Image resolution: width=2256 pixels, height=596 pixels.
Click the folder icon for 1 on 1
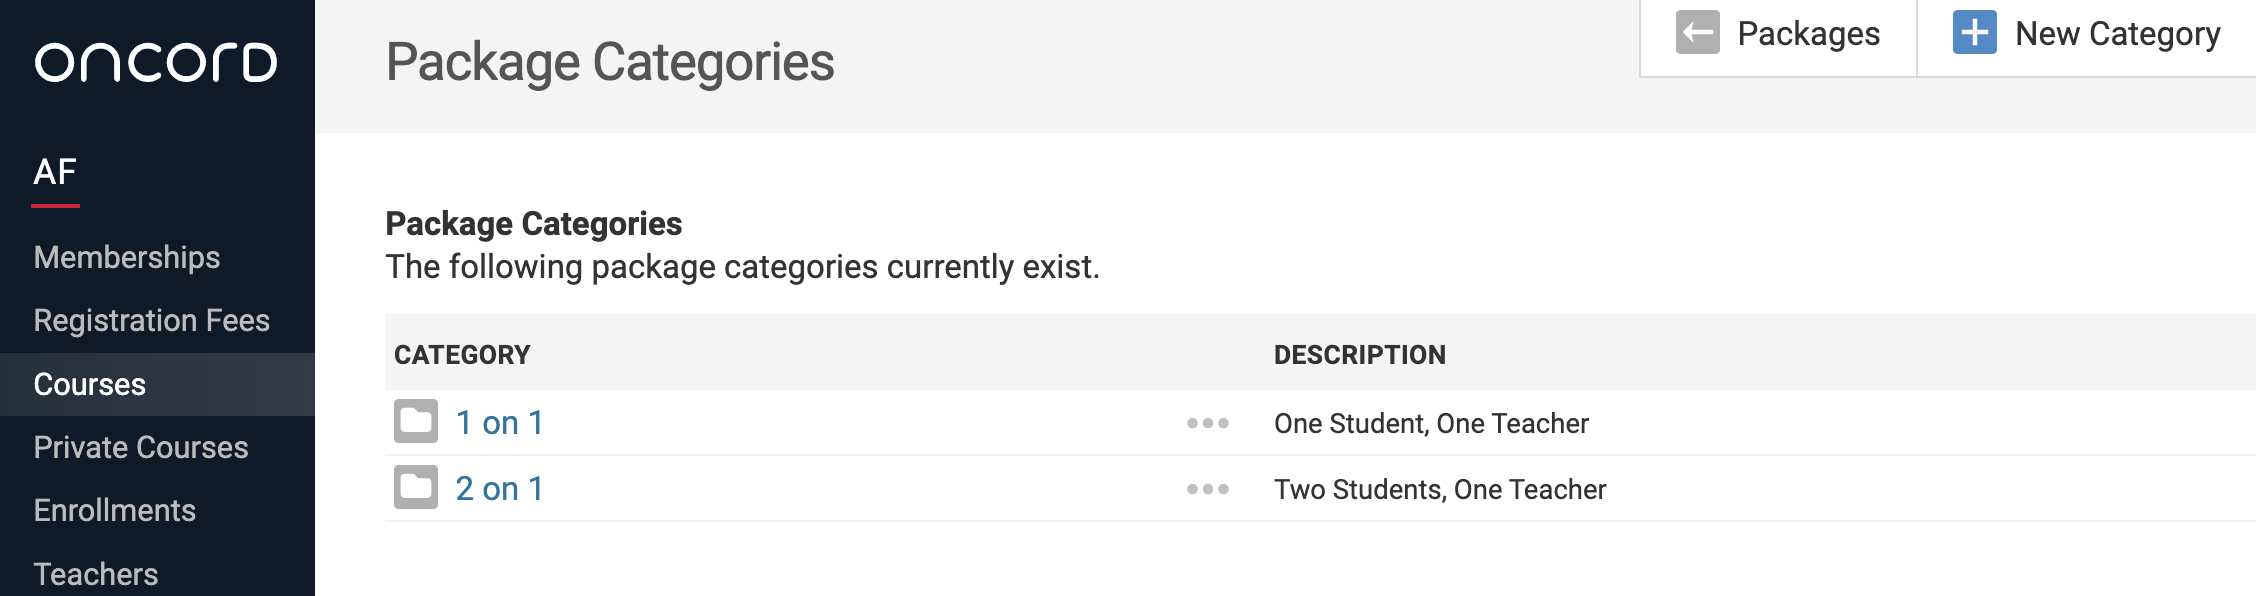(416, 422)
